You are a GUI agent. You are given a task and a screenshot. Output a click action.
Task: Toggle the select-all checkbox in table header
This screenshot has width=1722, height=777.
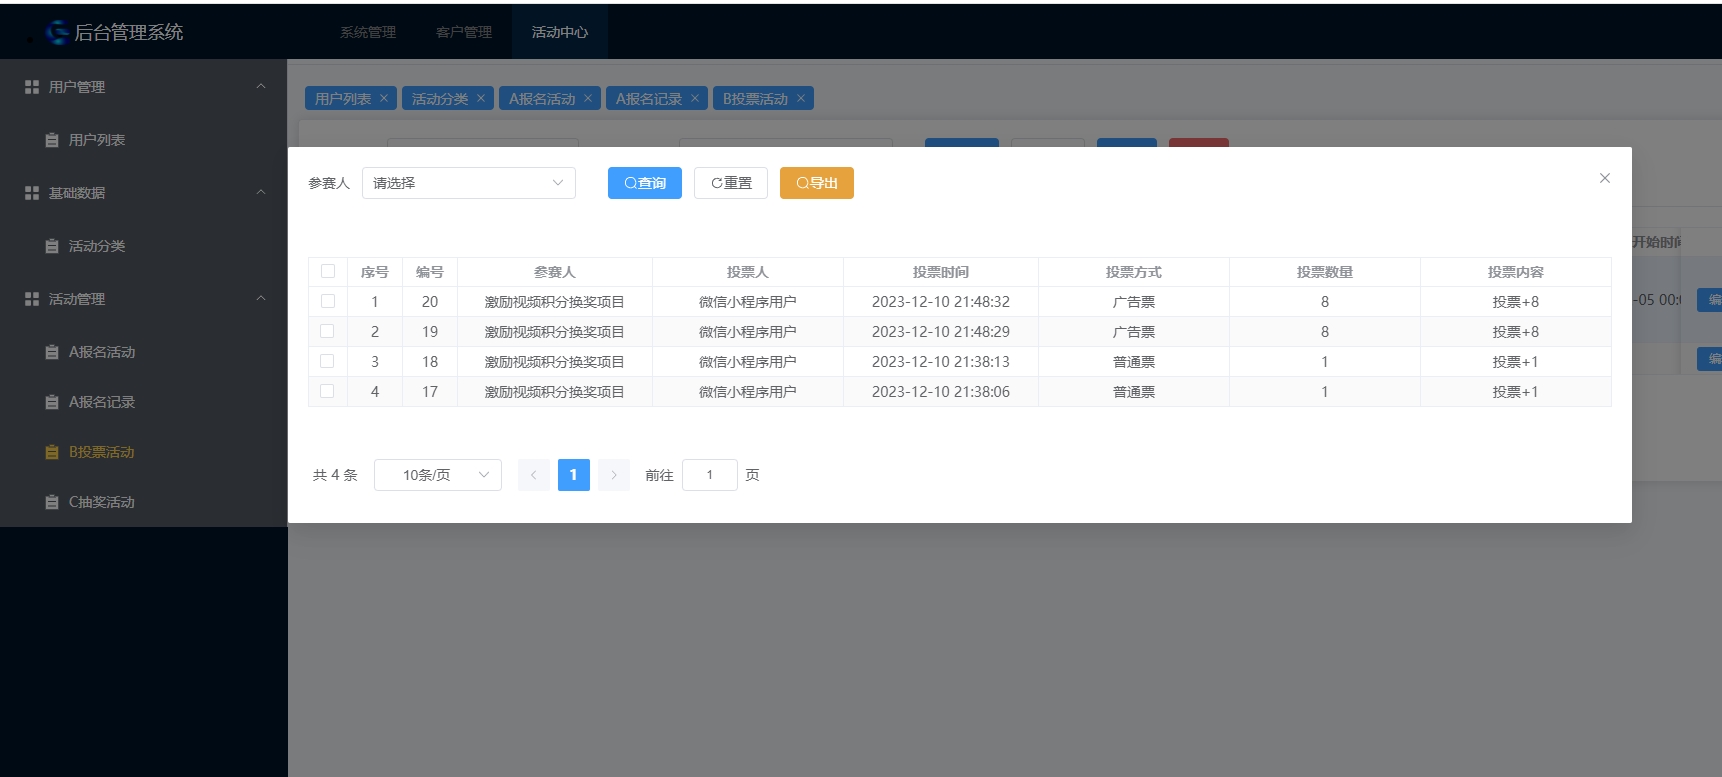328,271
